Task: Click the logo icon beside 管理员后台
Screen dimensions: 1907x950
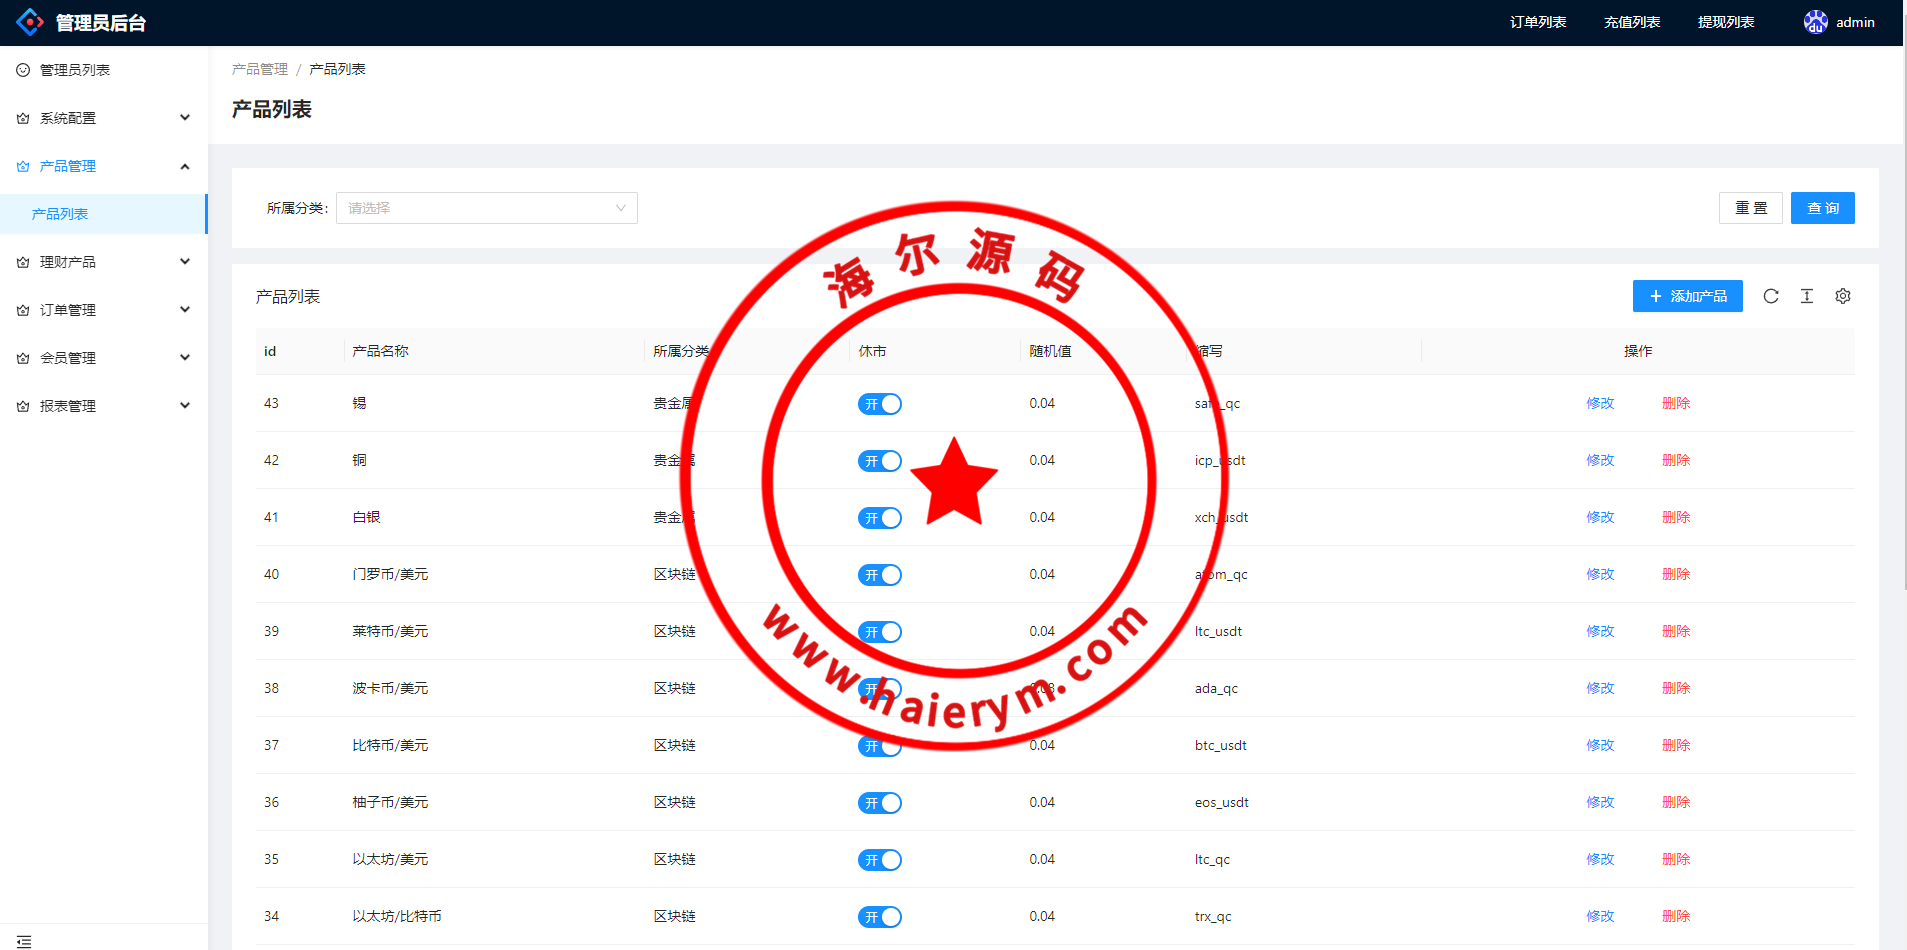Action: click(30, 22)
